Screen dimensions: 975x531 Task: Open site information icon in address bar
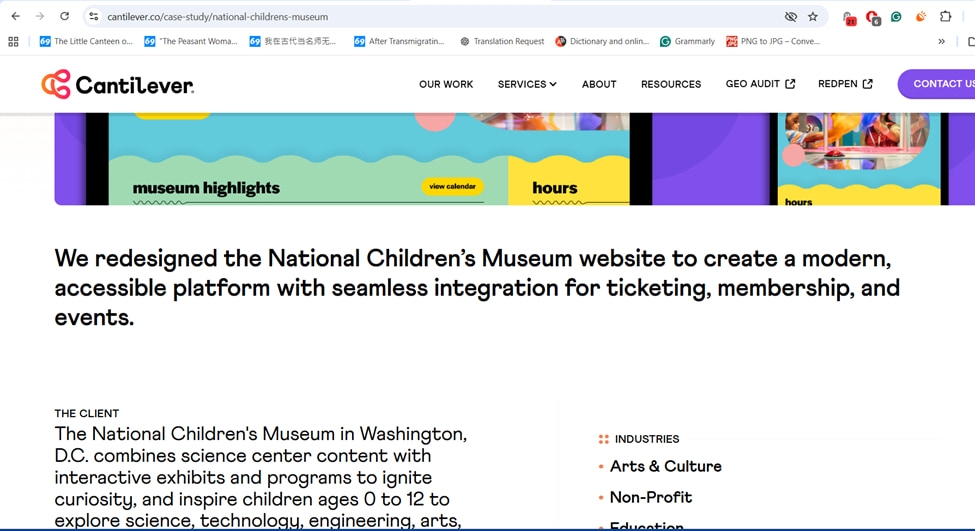tap(94, 17)
